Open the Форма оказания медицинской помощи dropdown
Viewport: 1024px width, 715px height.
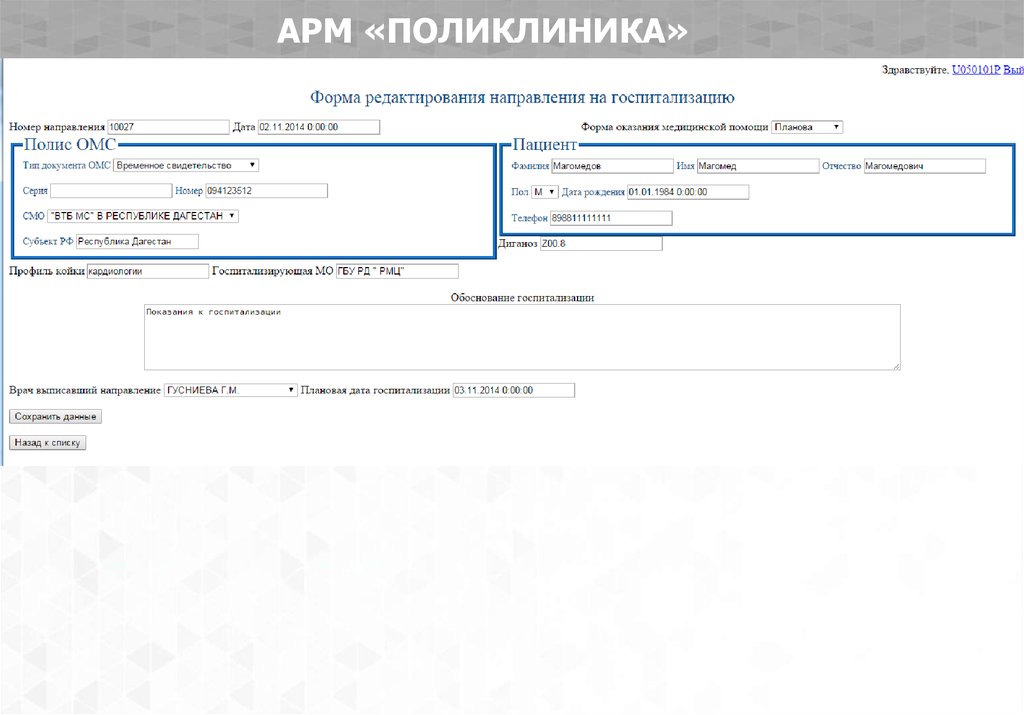(x=807, y=127)
